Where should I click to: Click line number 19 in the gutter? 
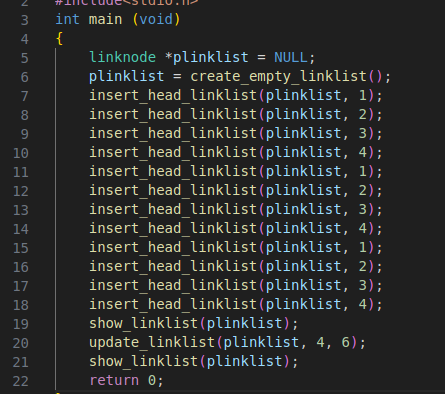[x=21, y=324]
